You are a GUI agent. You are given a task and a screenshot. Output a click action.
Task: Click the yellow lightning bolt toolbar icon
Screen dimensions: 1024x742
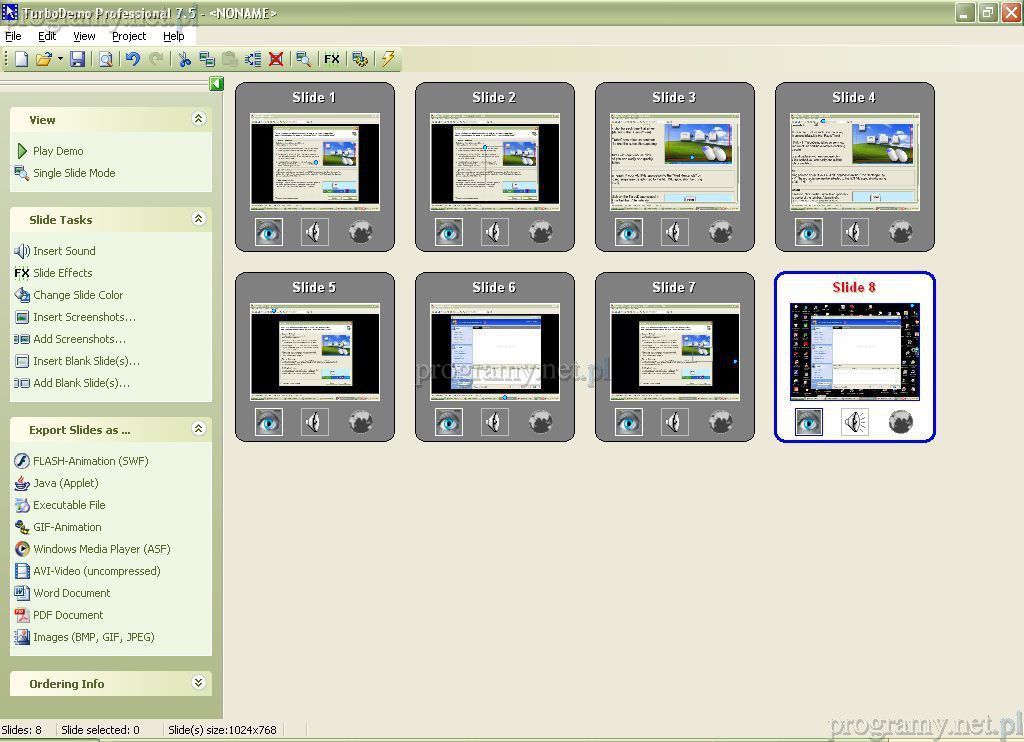pos(388,60)
